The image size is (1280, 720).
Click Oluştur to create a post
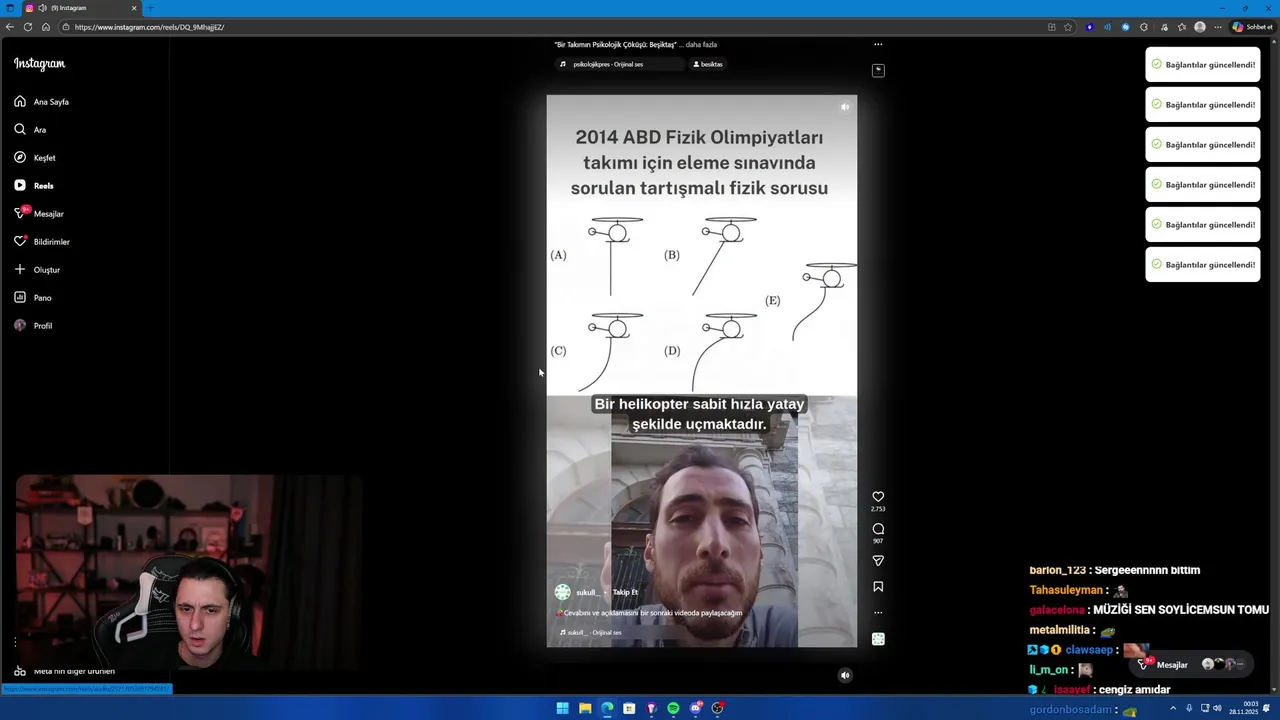[37, 270]
